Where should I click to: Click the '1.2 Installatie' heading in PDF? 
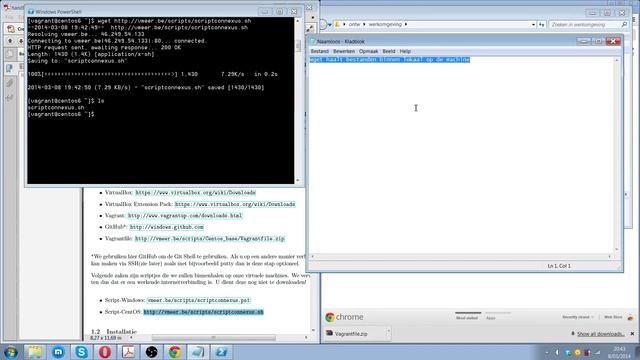(x=114, y=331)
